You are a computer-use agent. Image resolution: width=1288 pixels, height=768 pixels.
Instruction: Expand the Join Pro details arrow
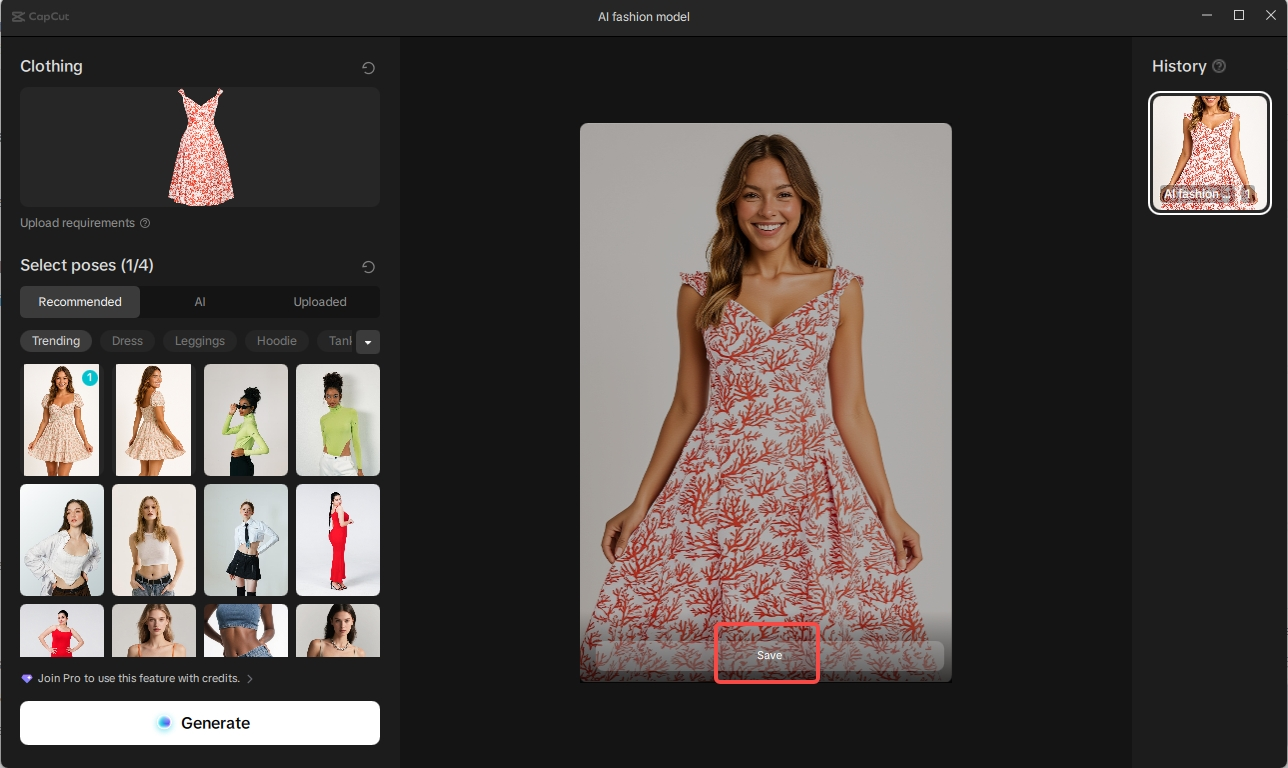click(250, 678)
